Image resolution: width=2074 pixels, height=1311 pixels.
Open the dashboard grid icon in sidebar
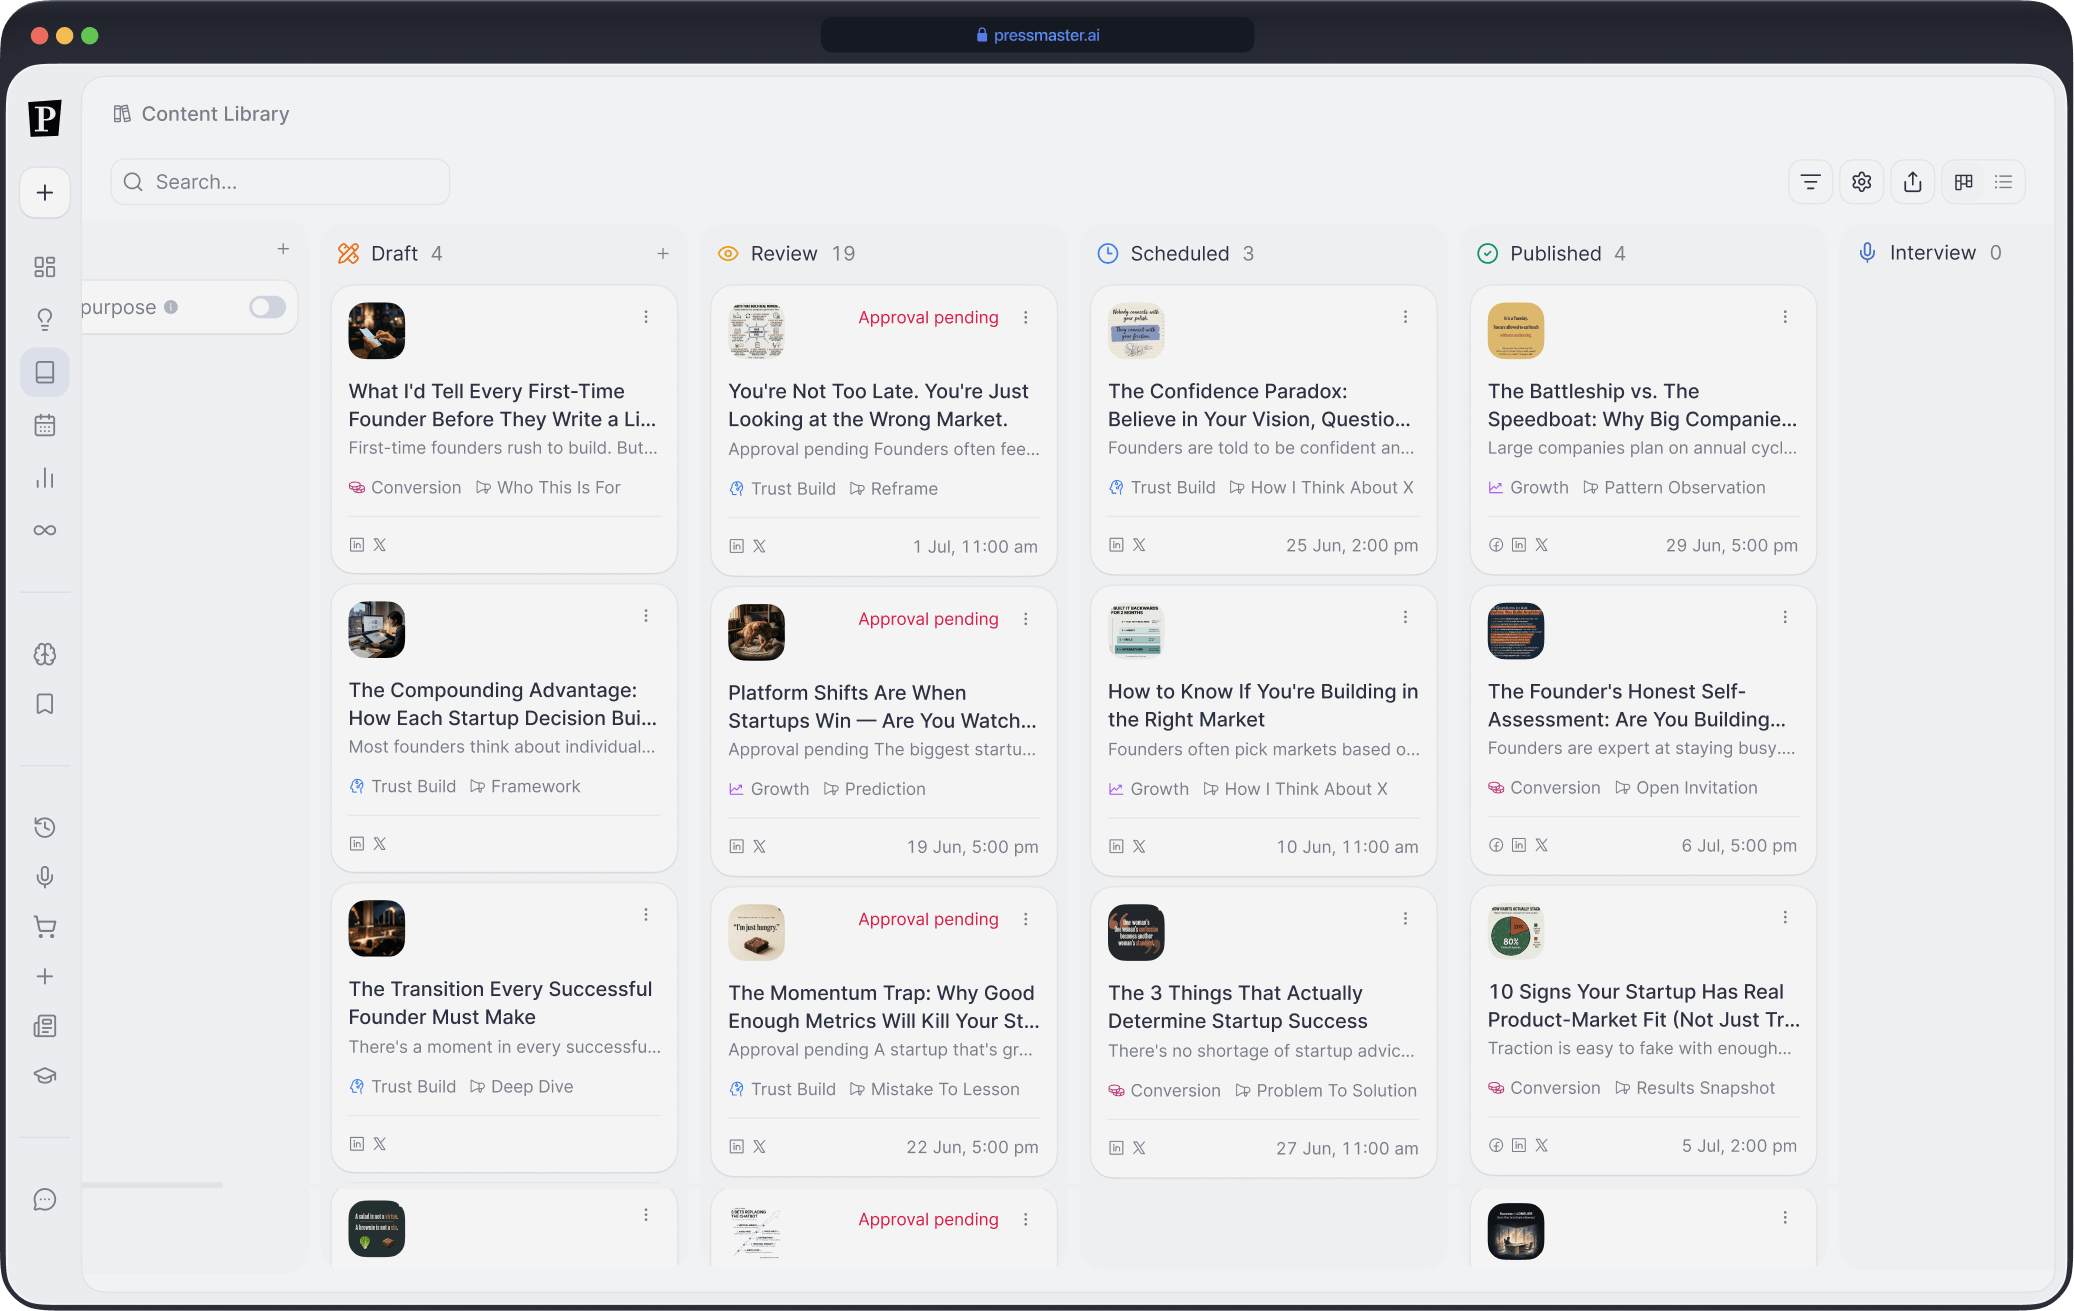point(45,267)
